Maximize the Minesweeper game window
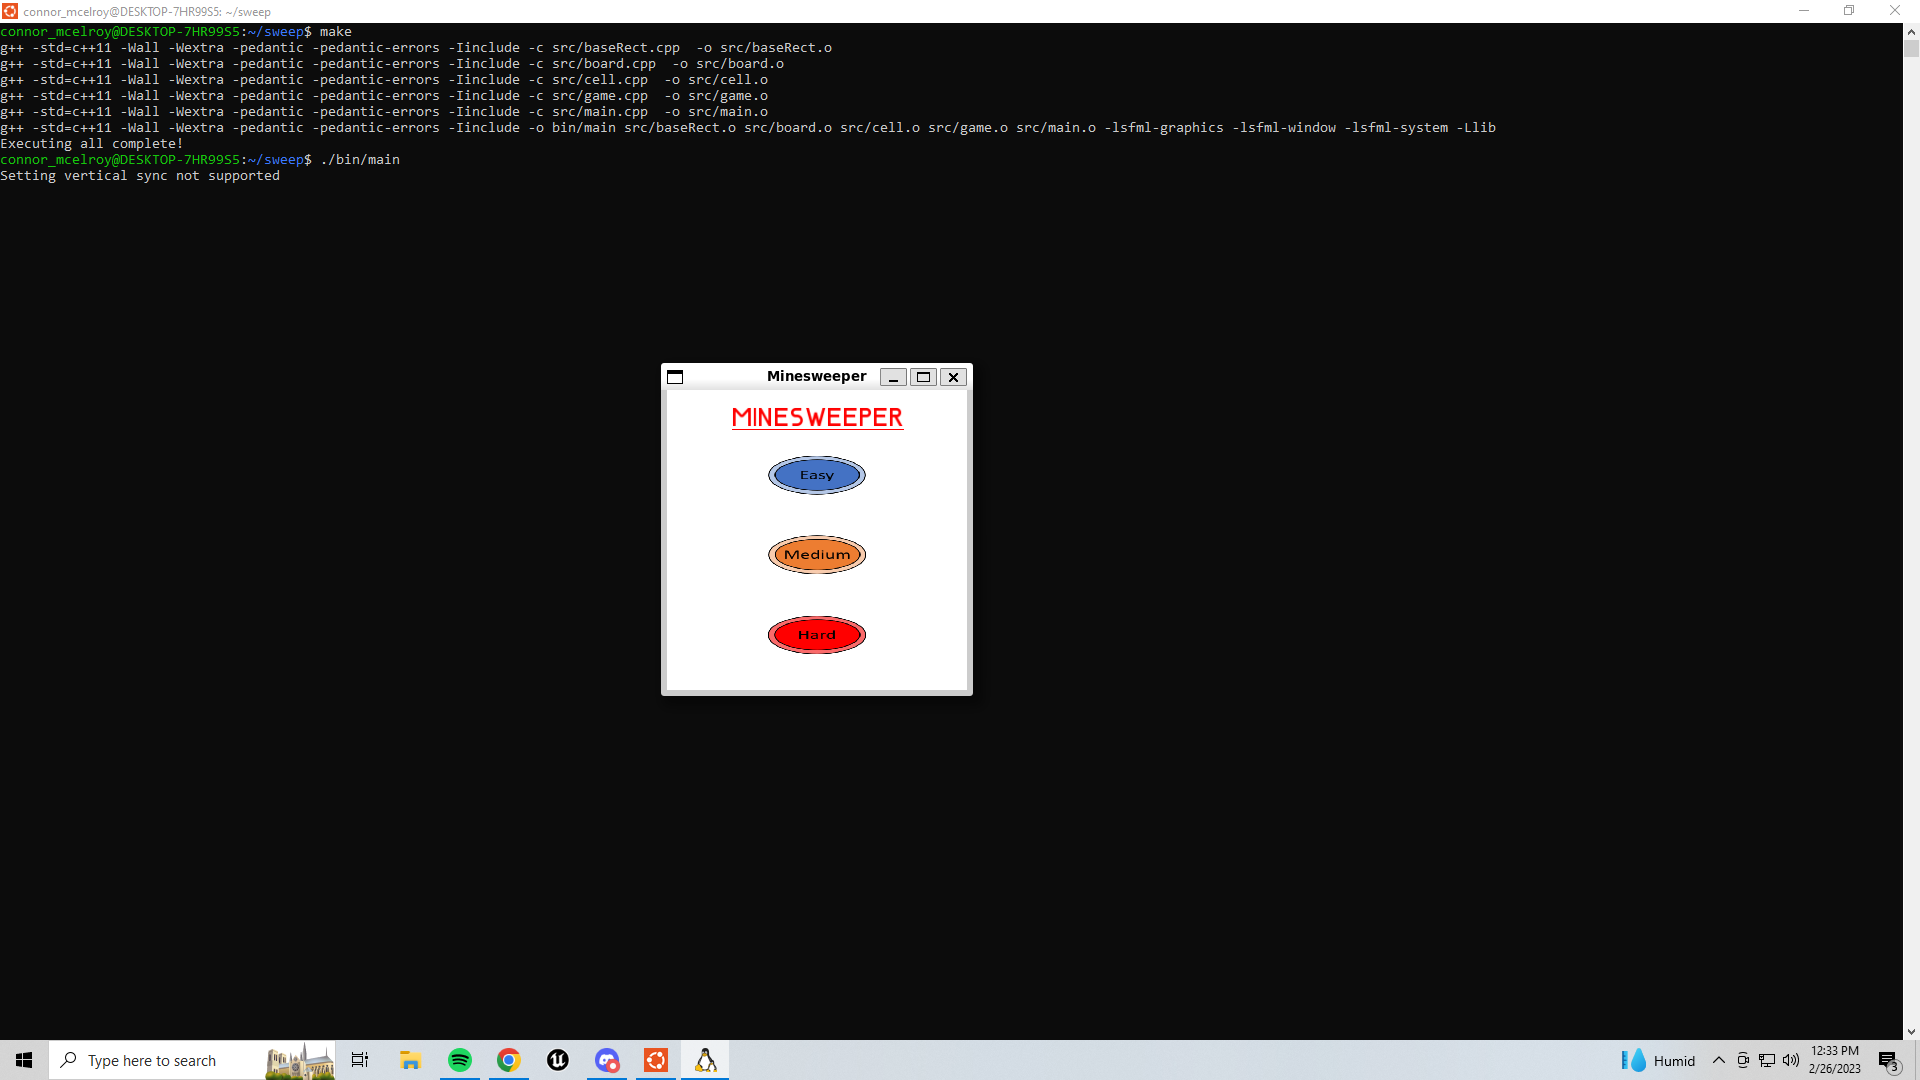1920x1080 pixels. point(923,377)
